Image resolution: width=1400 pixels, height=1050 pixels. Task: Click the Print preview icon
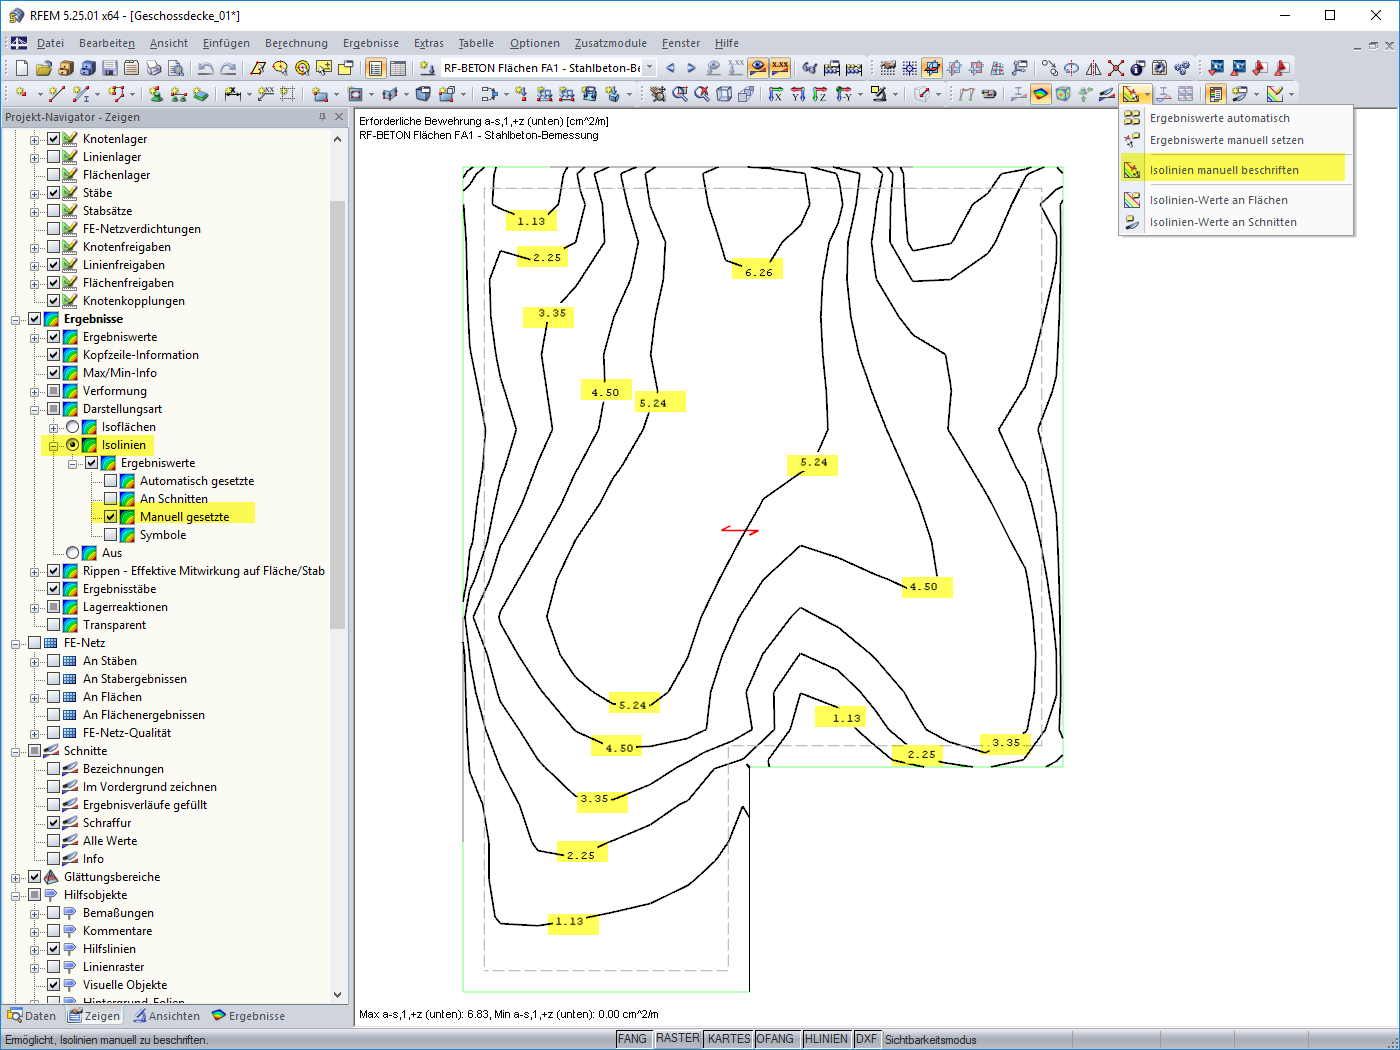click(176, 68)
